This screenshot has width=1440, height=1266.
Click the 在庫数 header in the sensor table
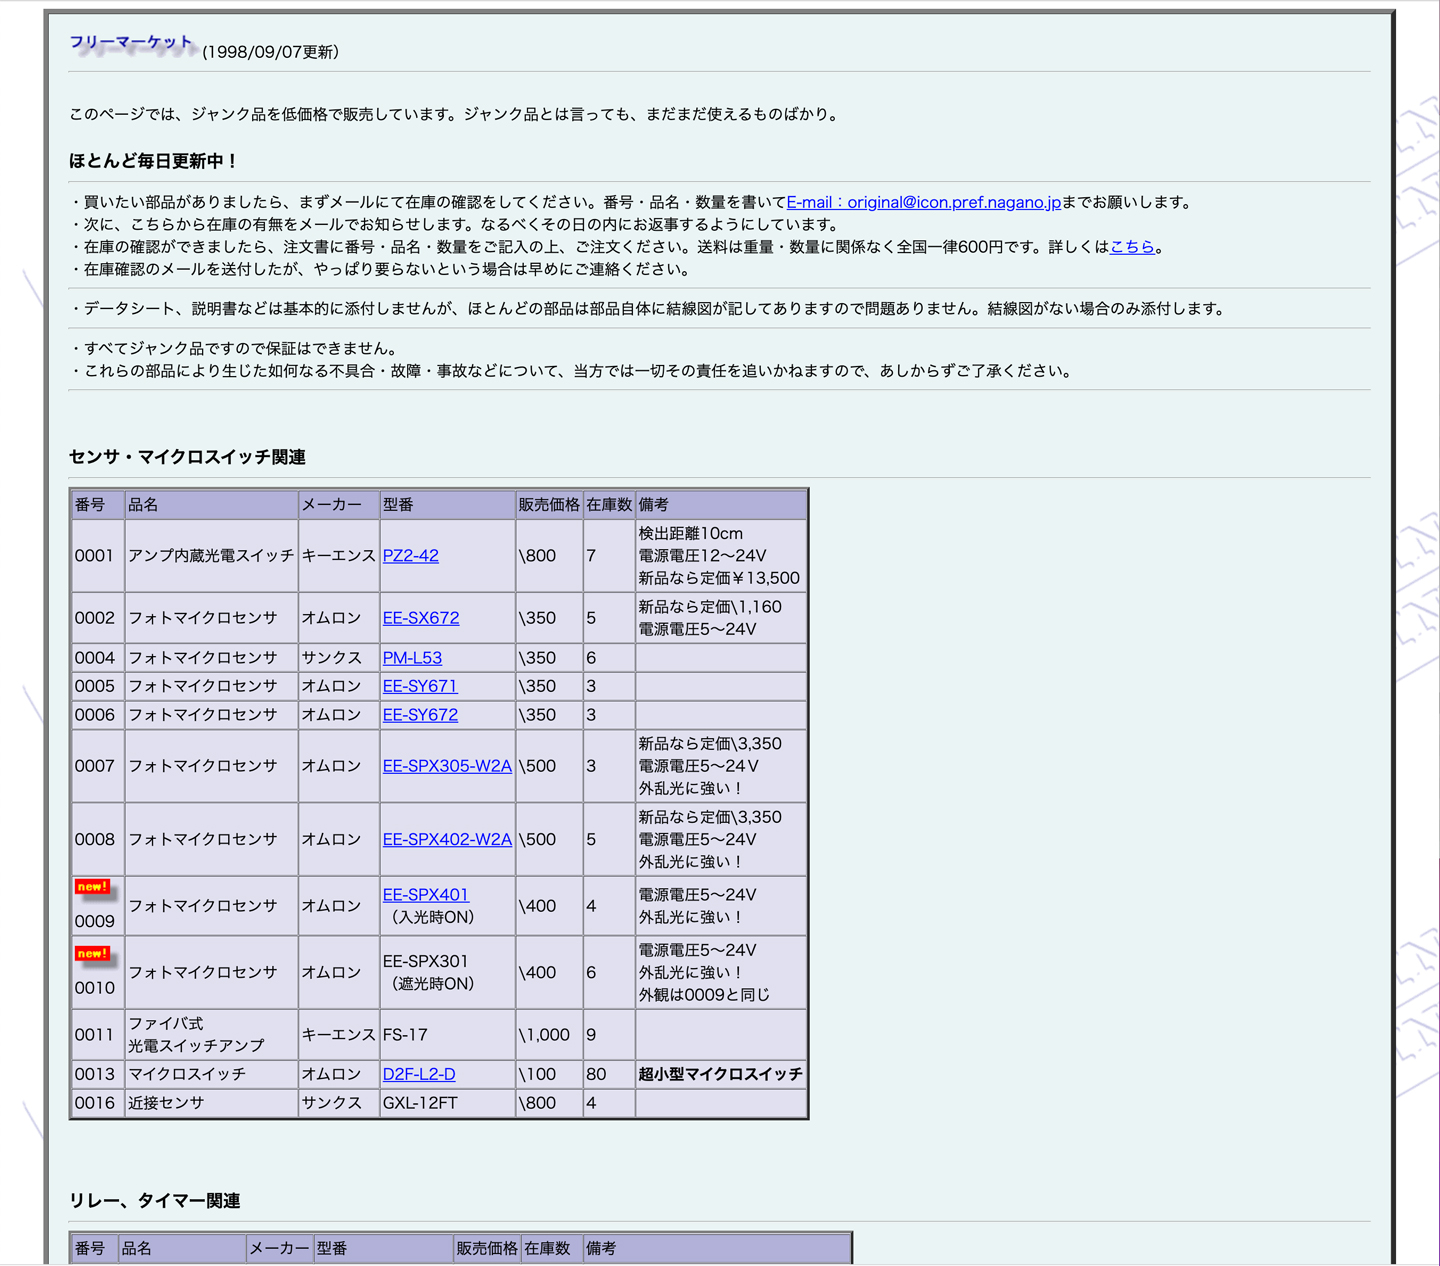point(609,505)
